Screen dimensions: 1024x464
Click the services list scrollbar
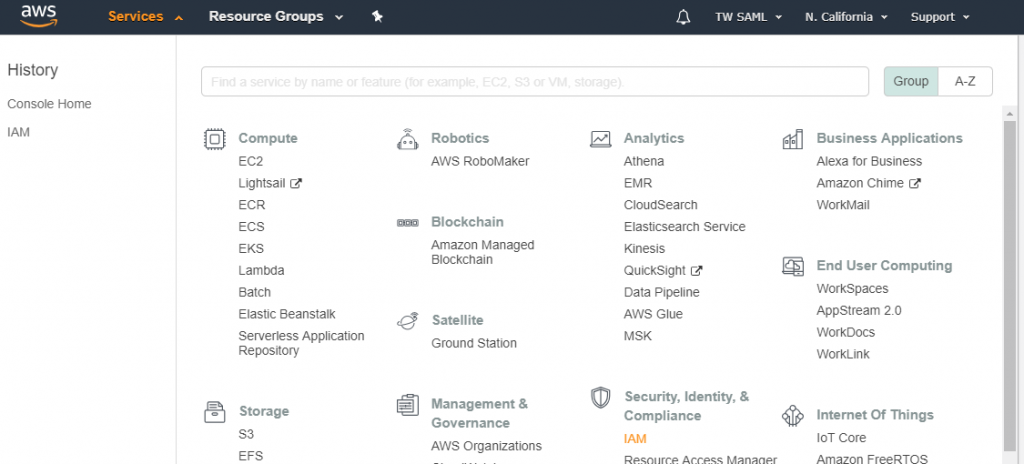pos(1009,284)
